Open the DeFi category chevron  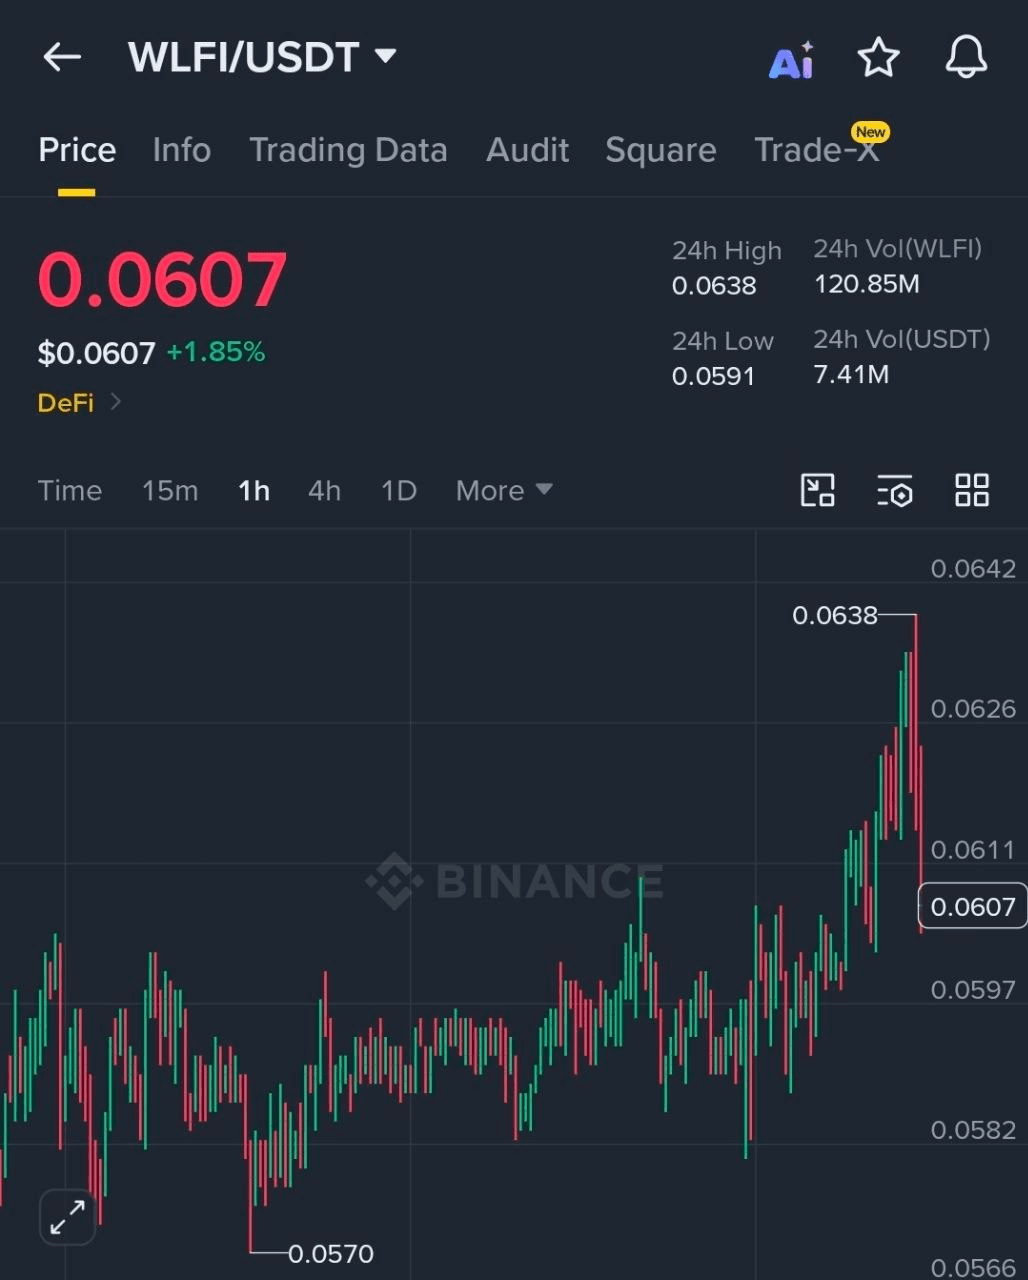[115, 402]
